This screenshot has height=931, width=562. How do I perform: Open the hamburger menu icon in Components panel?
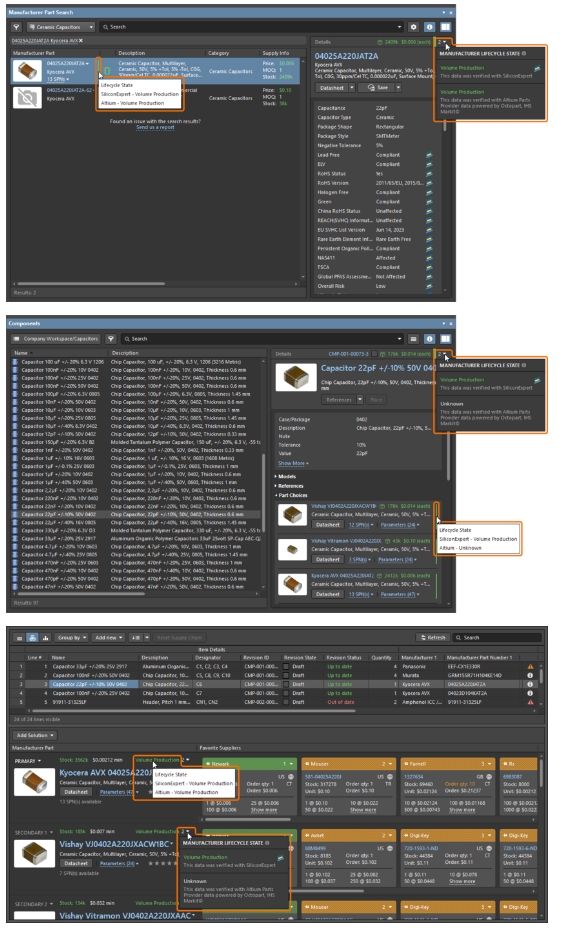(x=414, y=338)
